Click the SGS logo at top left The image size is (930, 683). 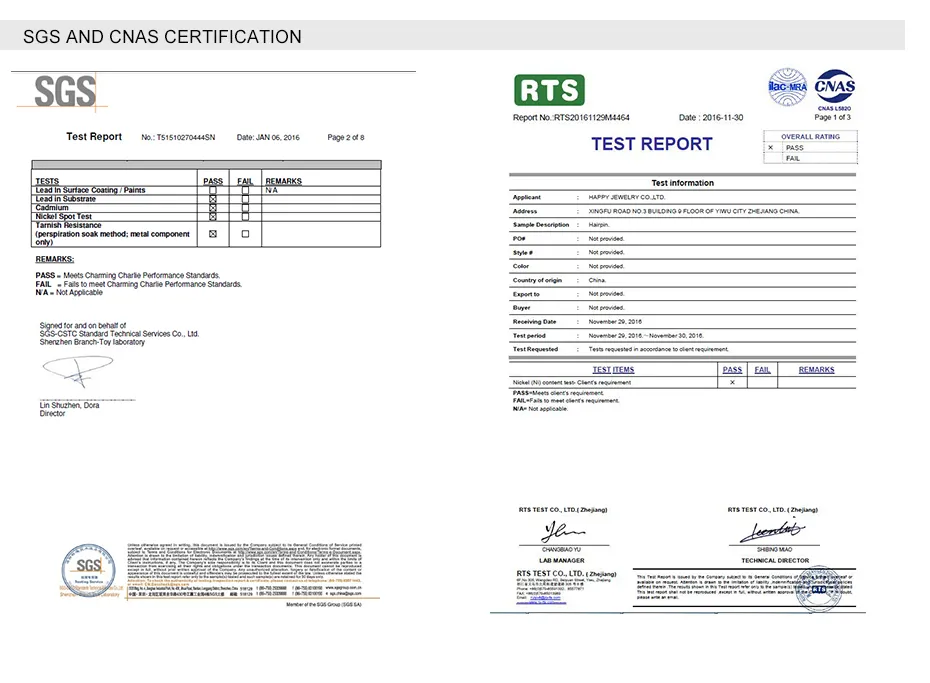[65, 91]
